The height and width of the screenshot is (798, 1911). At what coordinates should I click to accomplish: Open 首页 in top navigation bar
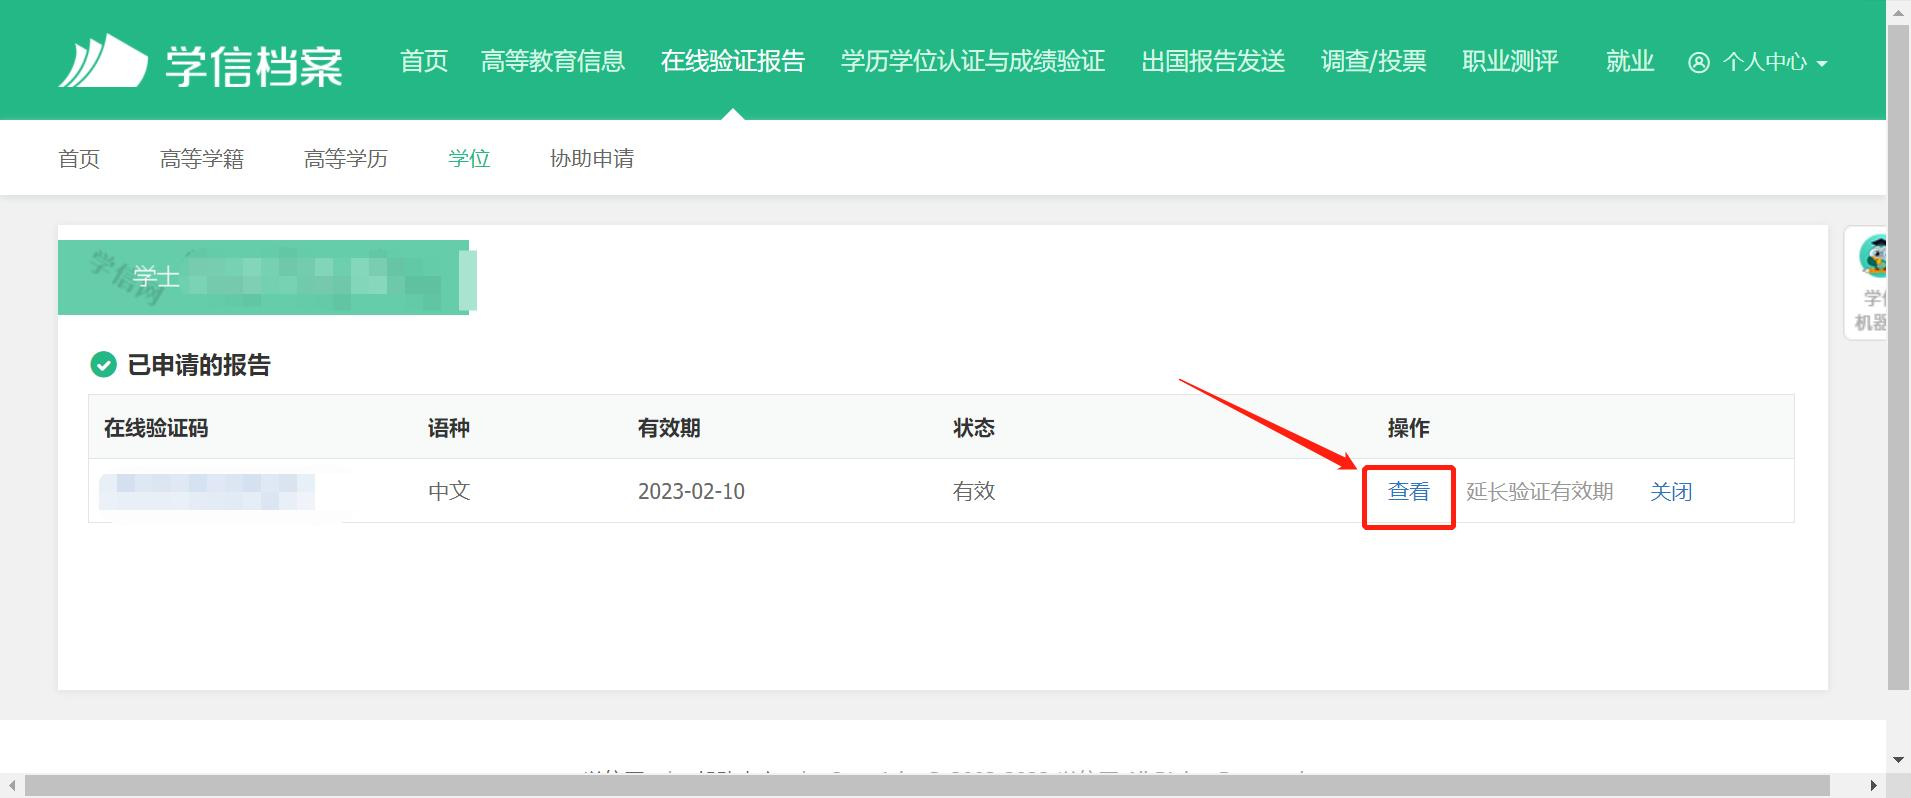424,61
